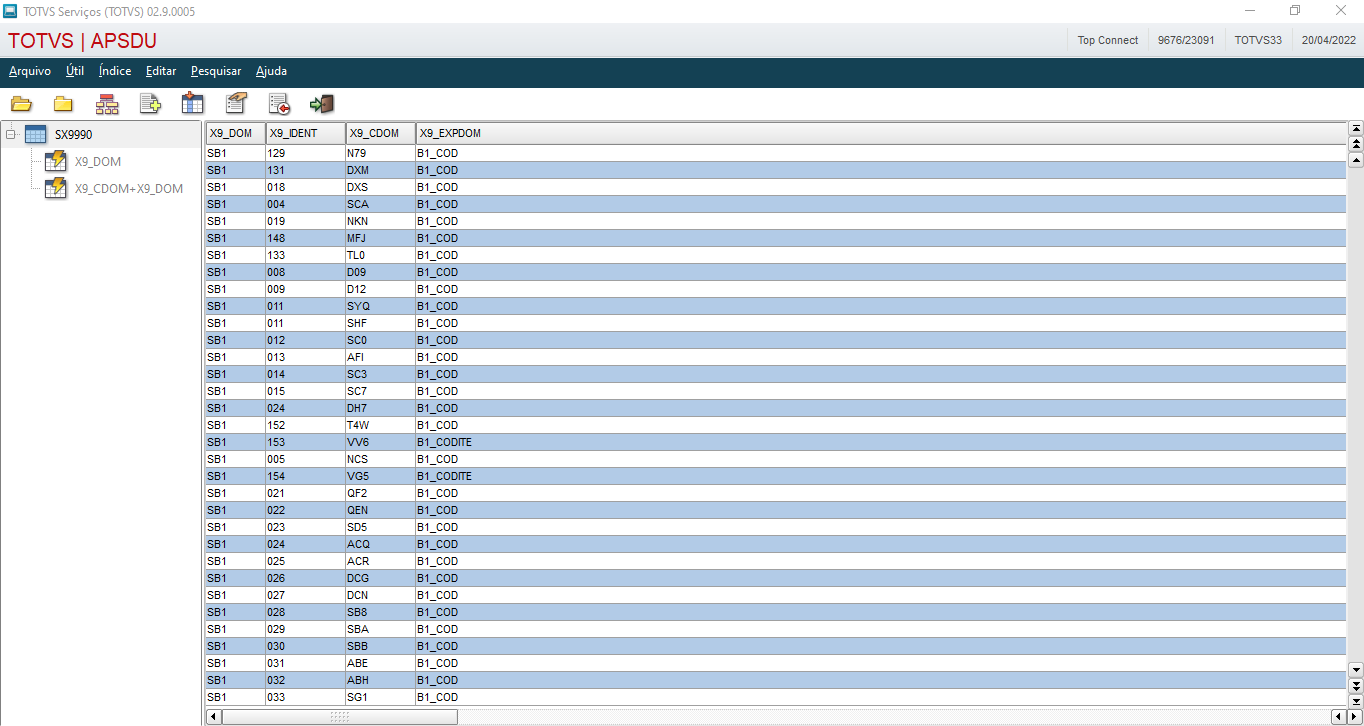Click the single down arrow scroll button

tap(1356, 669)
